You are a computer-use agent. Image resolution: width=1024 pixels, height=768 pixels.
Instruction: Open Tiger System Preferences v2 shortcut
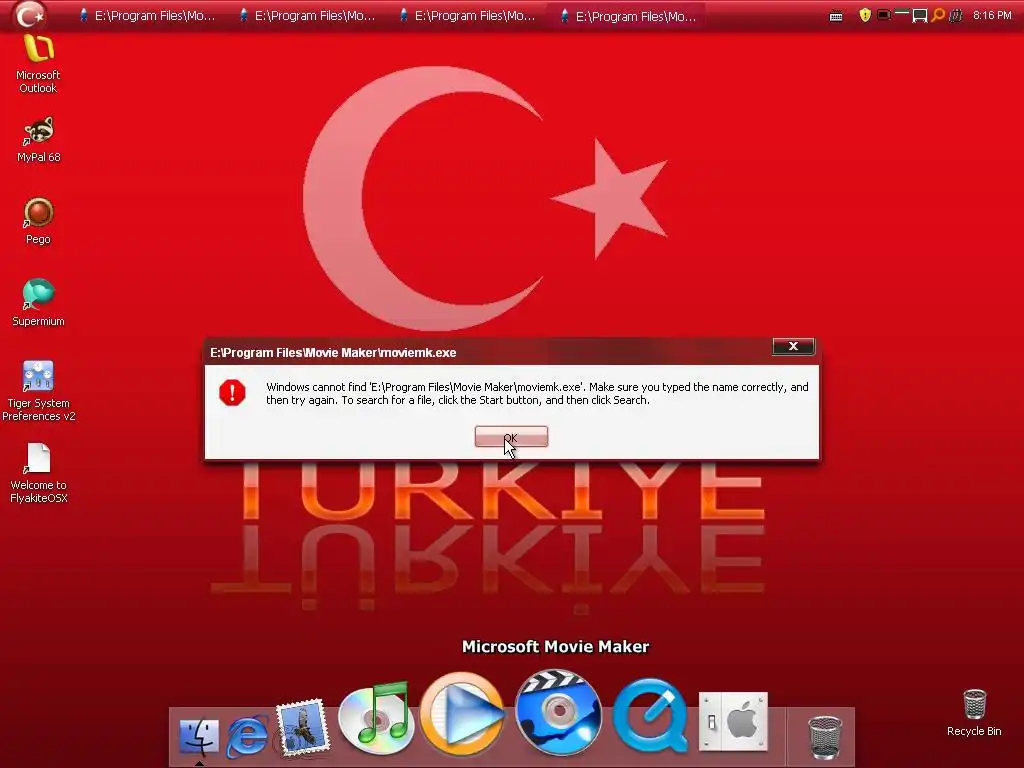pyautogui.click(x=39, y=391)
